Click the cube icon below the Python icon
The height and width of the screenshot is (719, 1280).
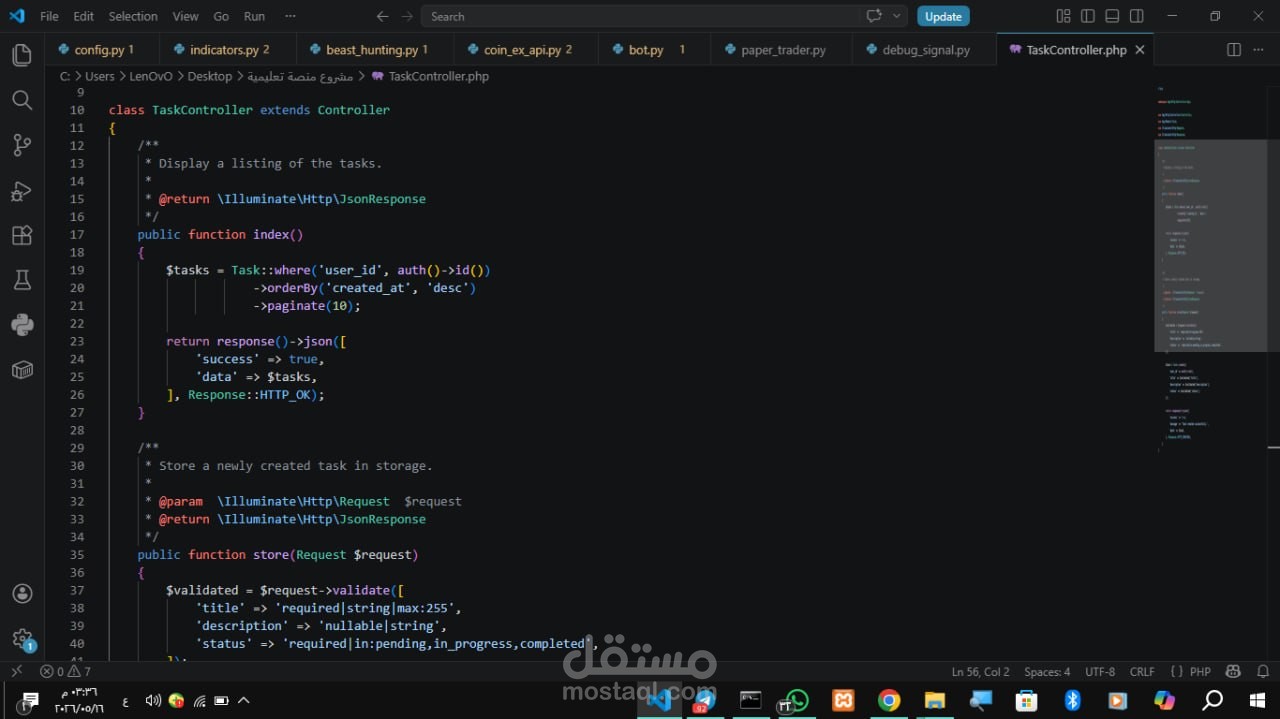tap(22, 370)
